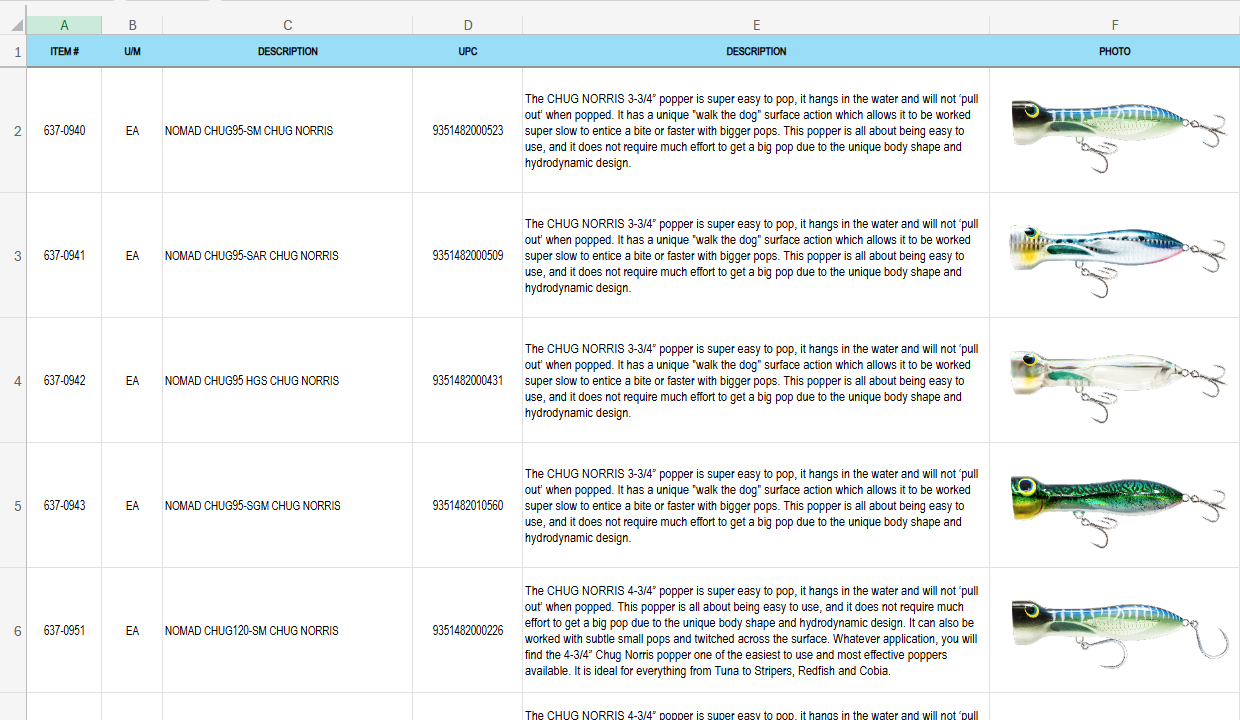Click EA unit cell for item 637-0941
1240x720 pixels.
point(132,255)
